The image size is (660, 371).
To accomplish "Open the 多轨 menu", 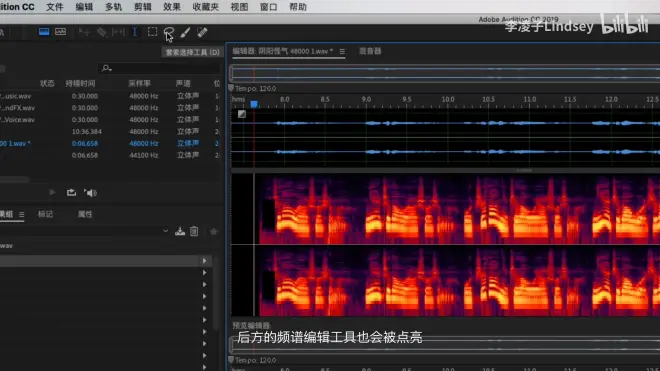I will 114,7.
